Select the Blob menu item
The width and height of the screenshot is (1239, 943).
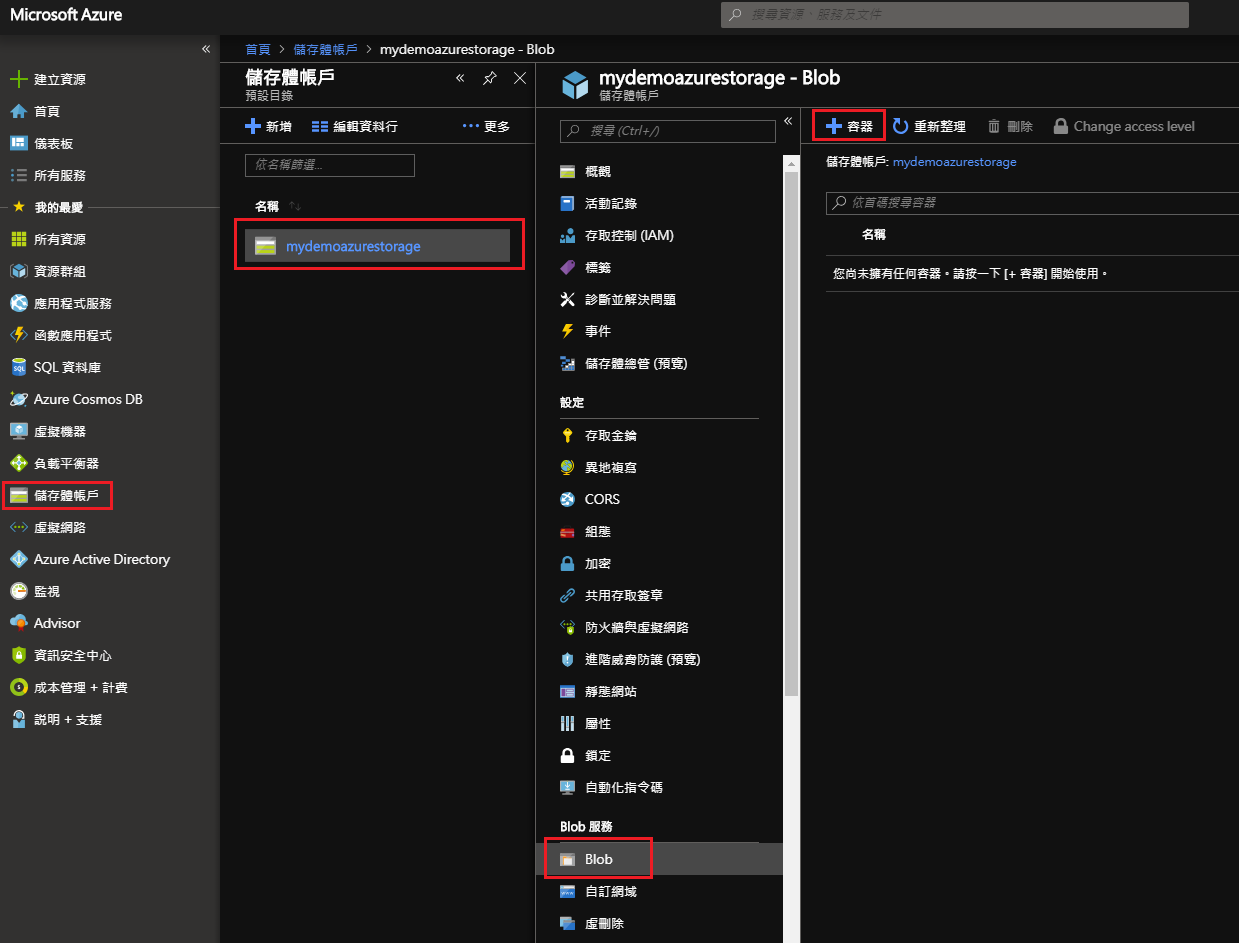pos(599,859)
